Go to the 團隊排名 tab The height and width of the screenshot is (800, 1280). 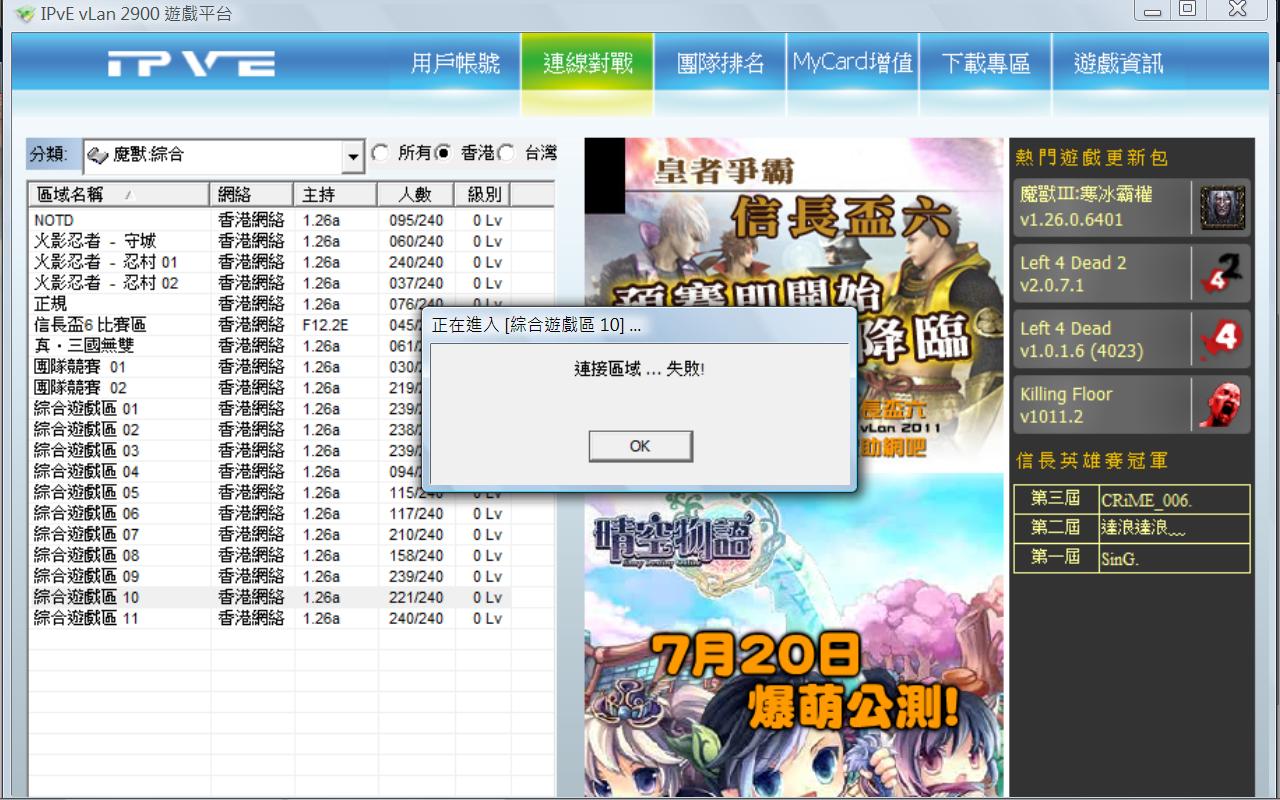(720, 64)
